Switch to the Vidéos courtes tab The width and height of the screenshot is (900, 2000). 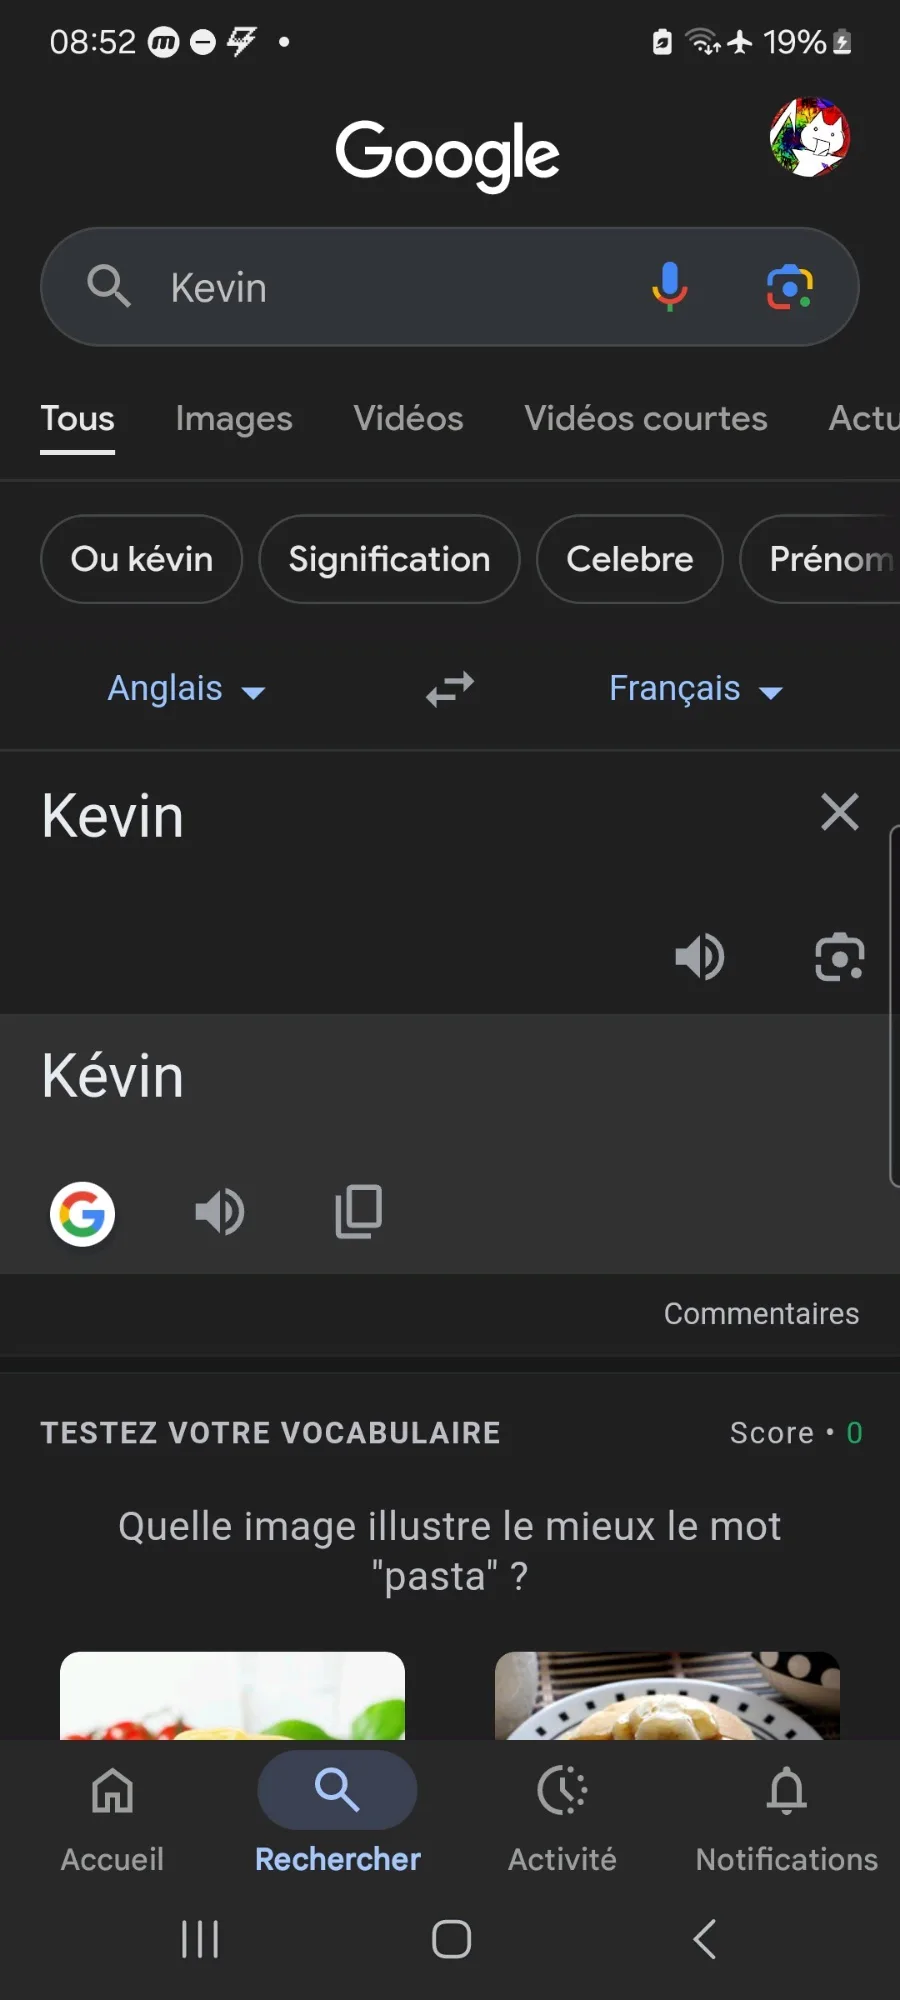coord(646,418)
